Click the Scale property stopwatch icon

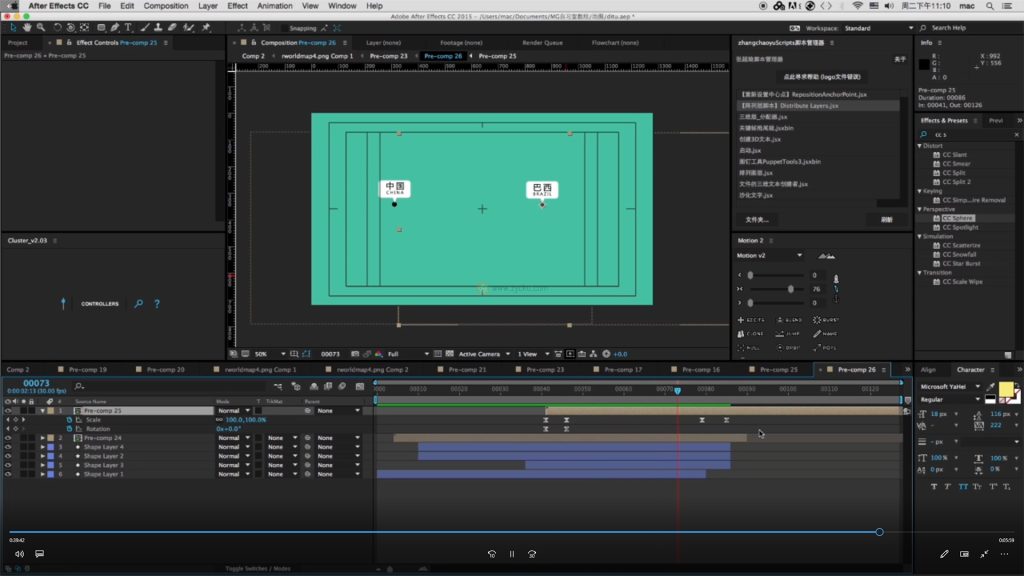pos(69,420)
